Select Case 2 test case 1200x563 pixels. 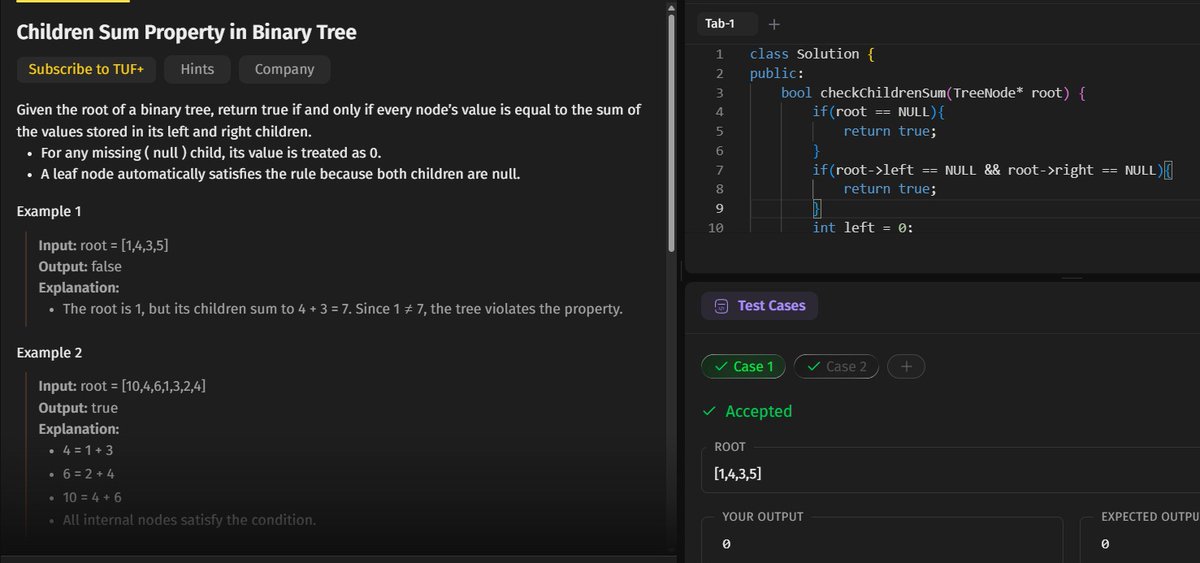coord(837,367)
